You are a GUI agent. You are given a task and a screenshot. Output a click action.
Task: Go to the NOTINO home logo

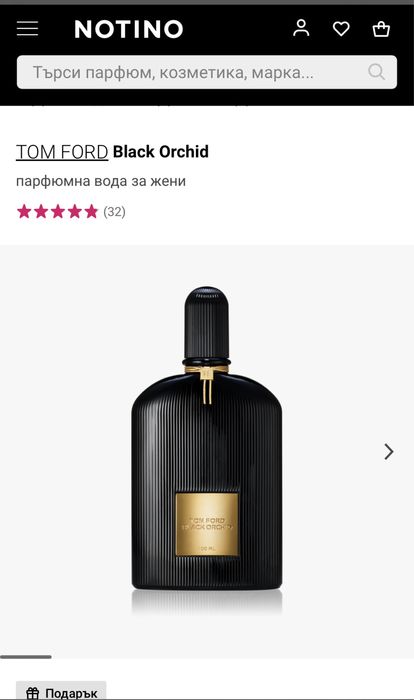(129, 29)
